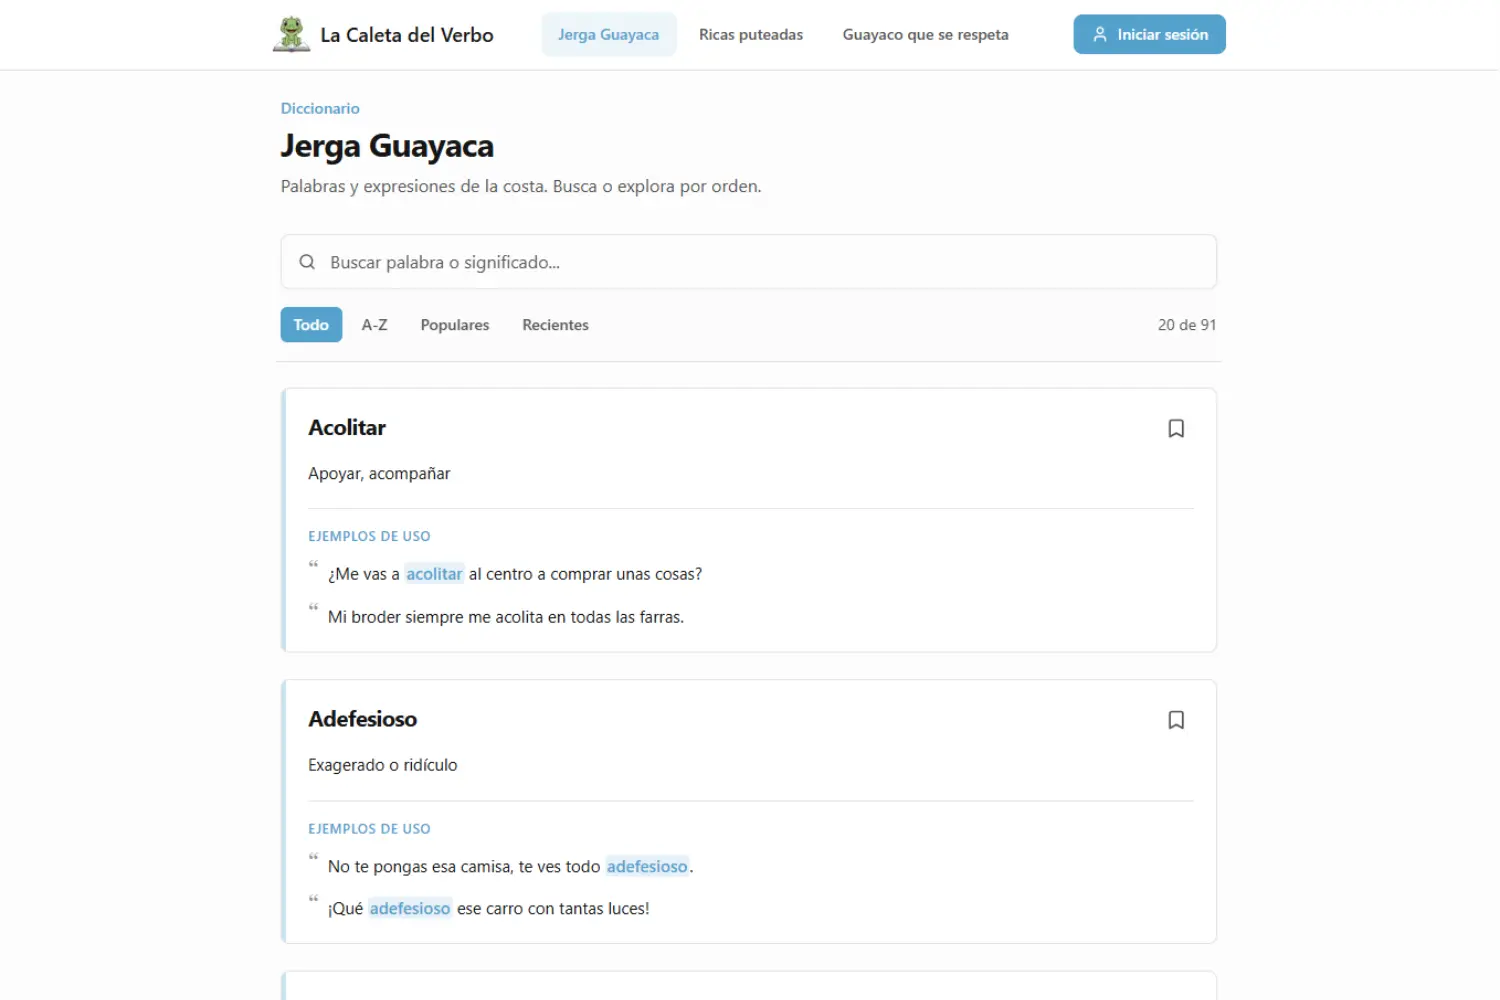Open the Ricas puteadas section

(x=751, y=34)
